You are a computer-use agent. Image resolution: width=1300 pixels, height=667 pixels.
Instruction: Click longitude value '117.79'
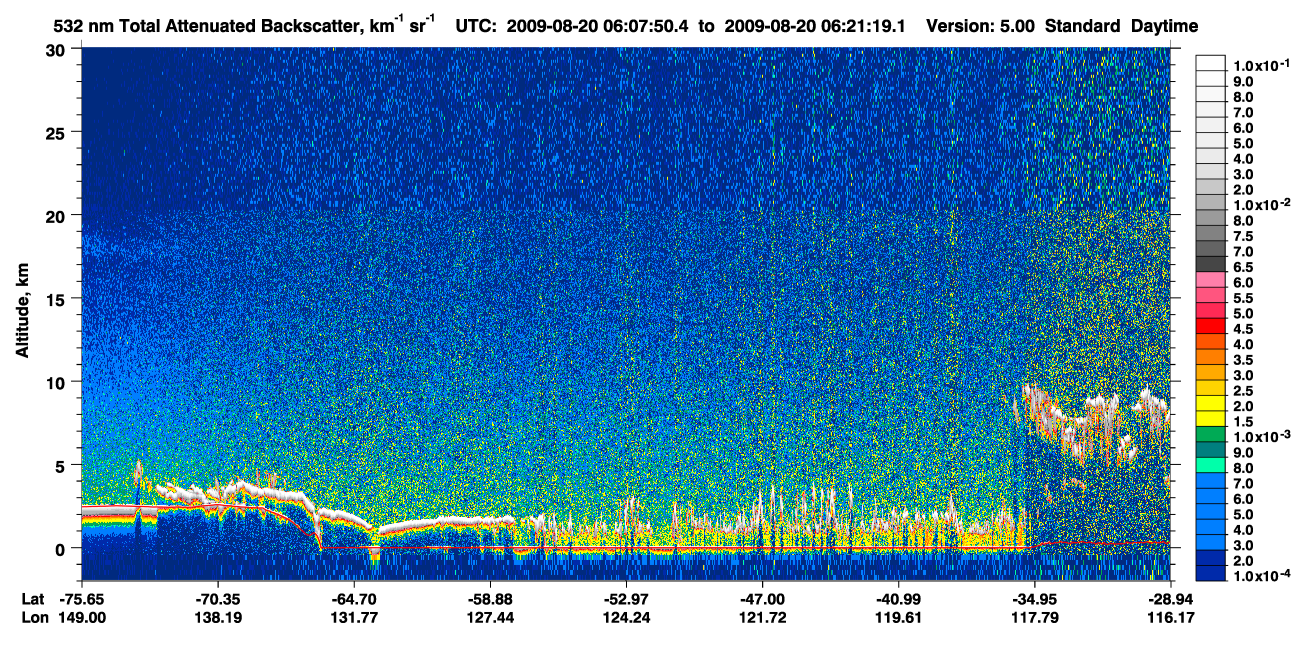tap(1034, 617)
